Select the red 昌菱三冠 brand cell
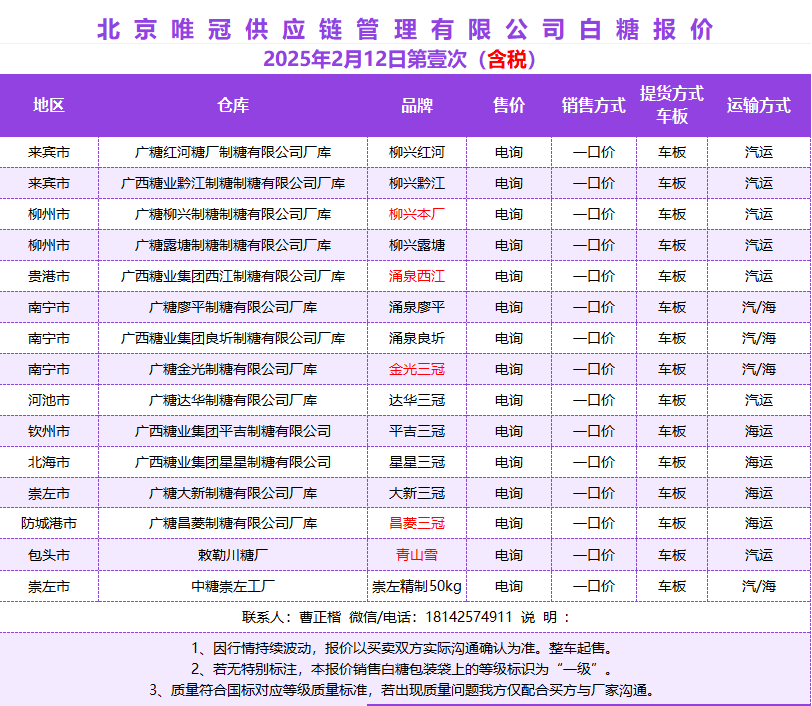The height and width of the screenshot is (706, 812). click(x=417, y=523)
